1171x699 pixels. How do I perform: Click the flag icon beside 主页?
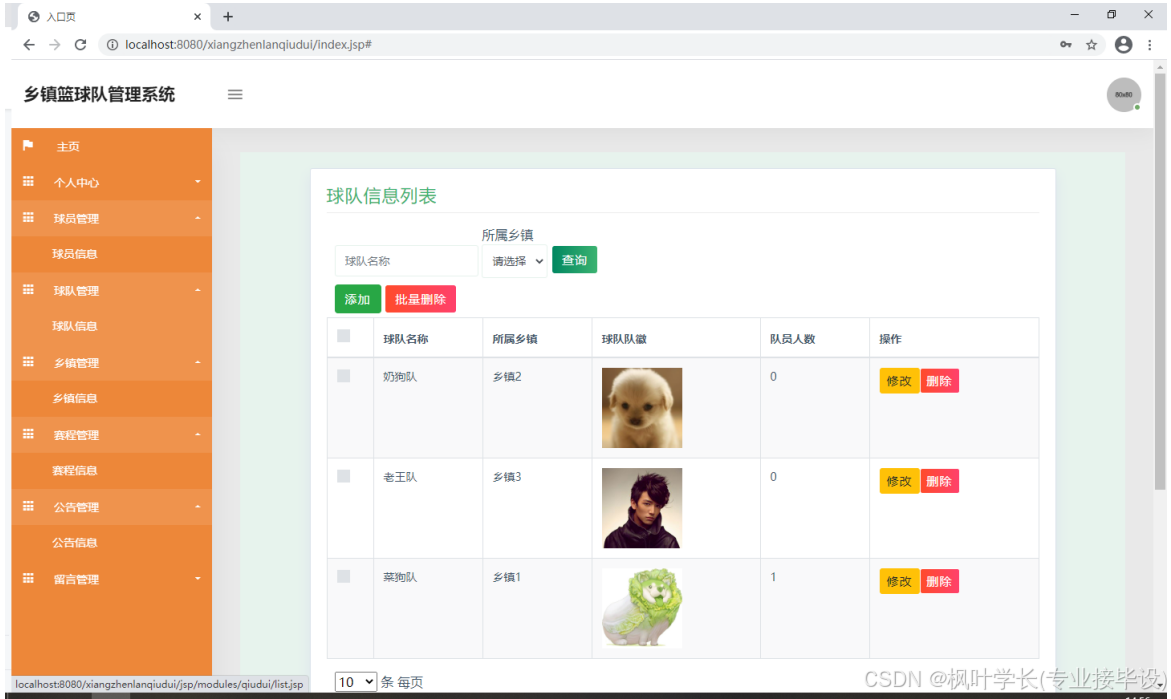28,146
